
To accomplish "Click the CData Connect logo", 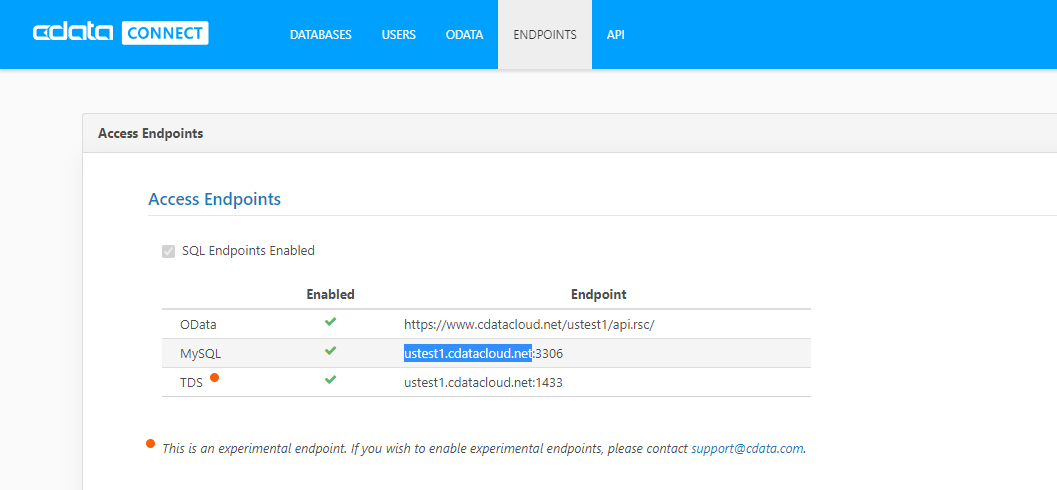I will pos(121,33).
